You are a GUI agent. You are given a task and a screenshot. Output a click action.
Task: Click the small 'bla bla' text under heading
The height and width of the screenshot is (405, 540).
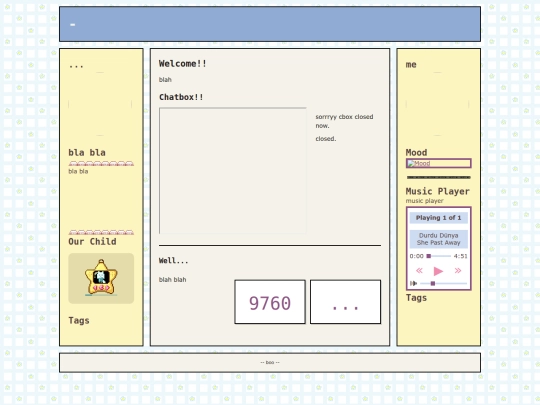[x=78, y=171]
